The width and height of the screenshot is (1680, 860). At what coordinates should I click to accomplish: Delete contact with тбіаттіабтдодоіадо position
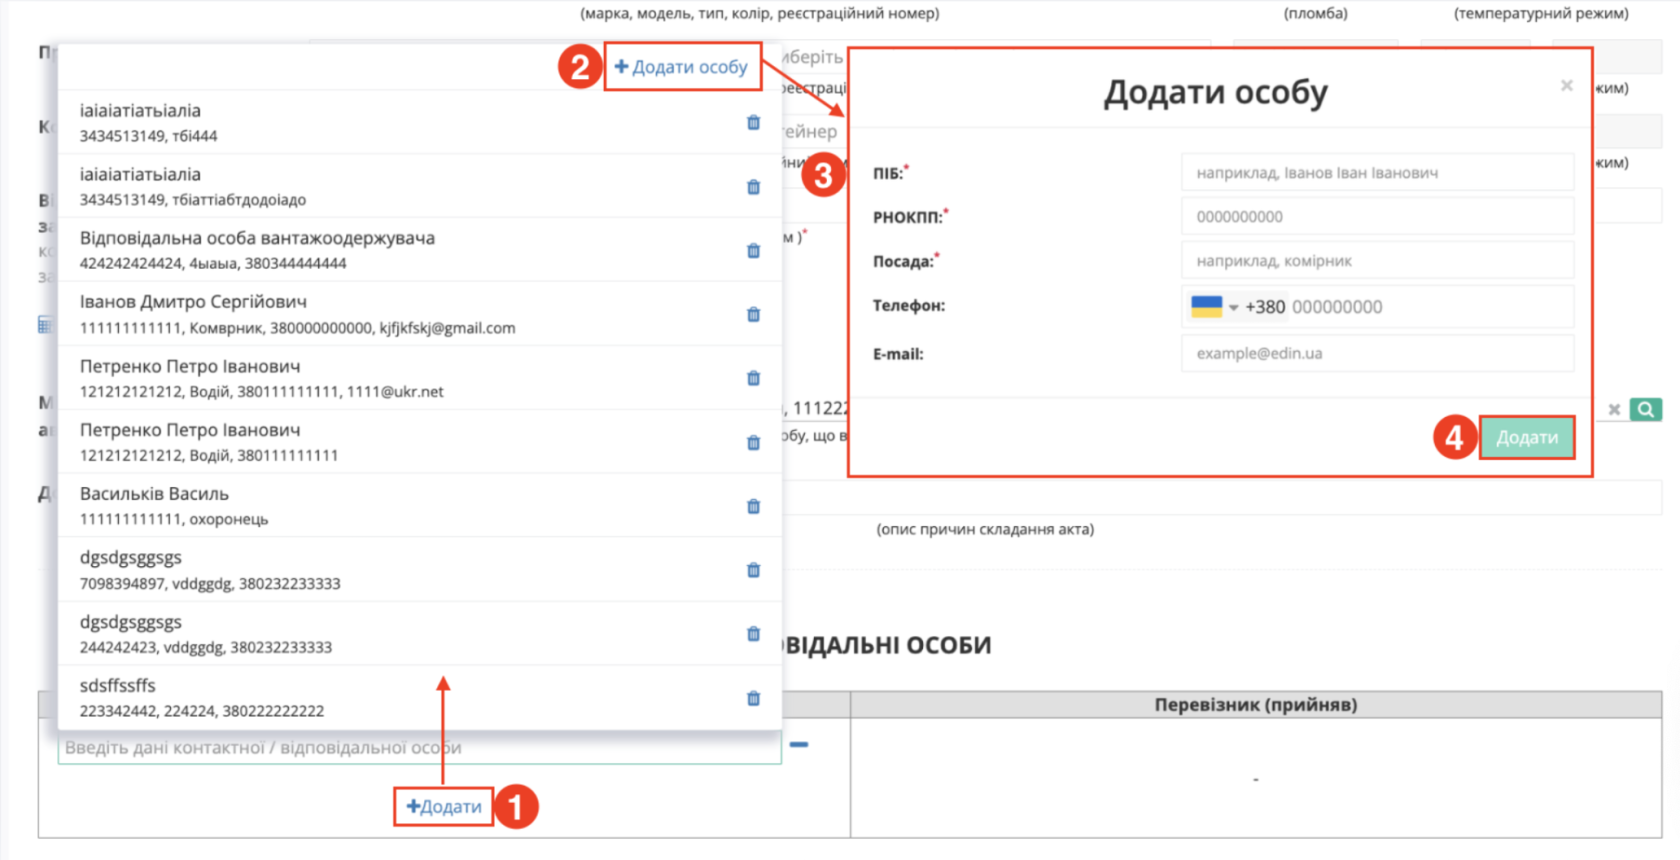tap(753, 187)
